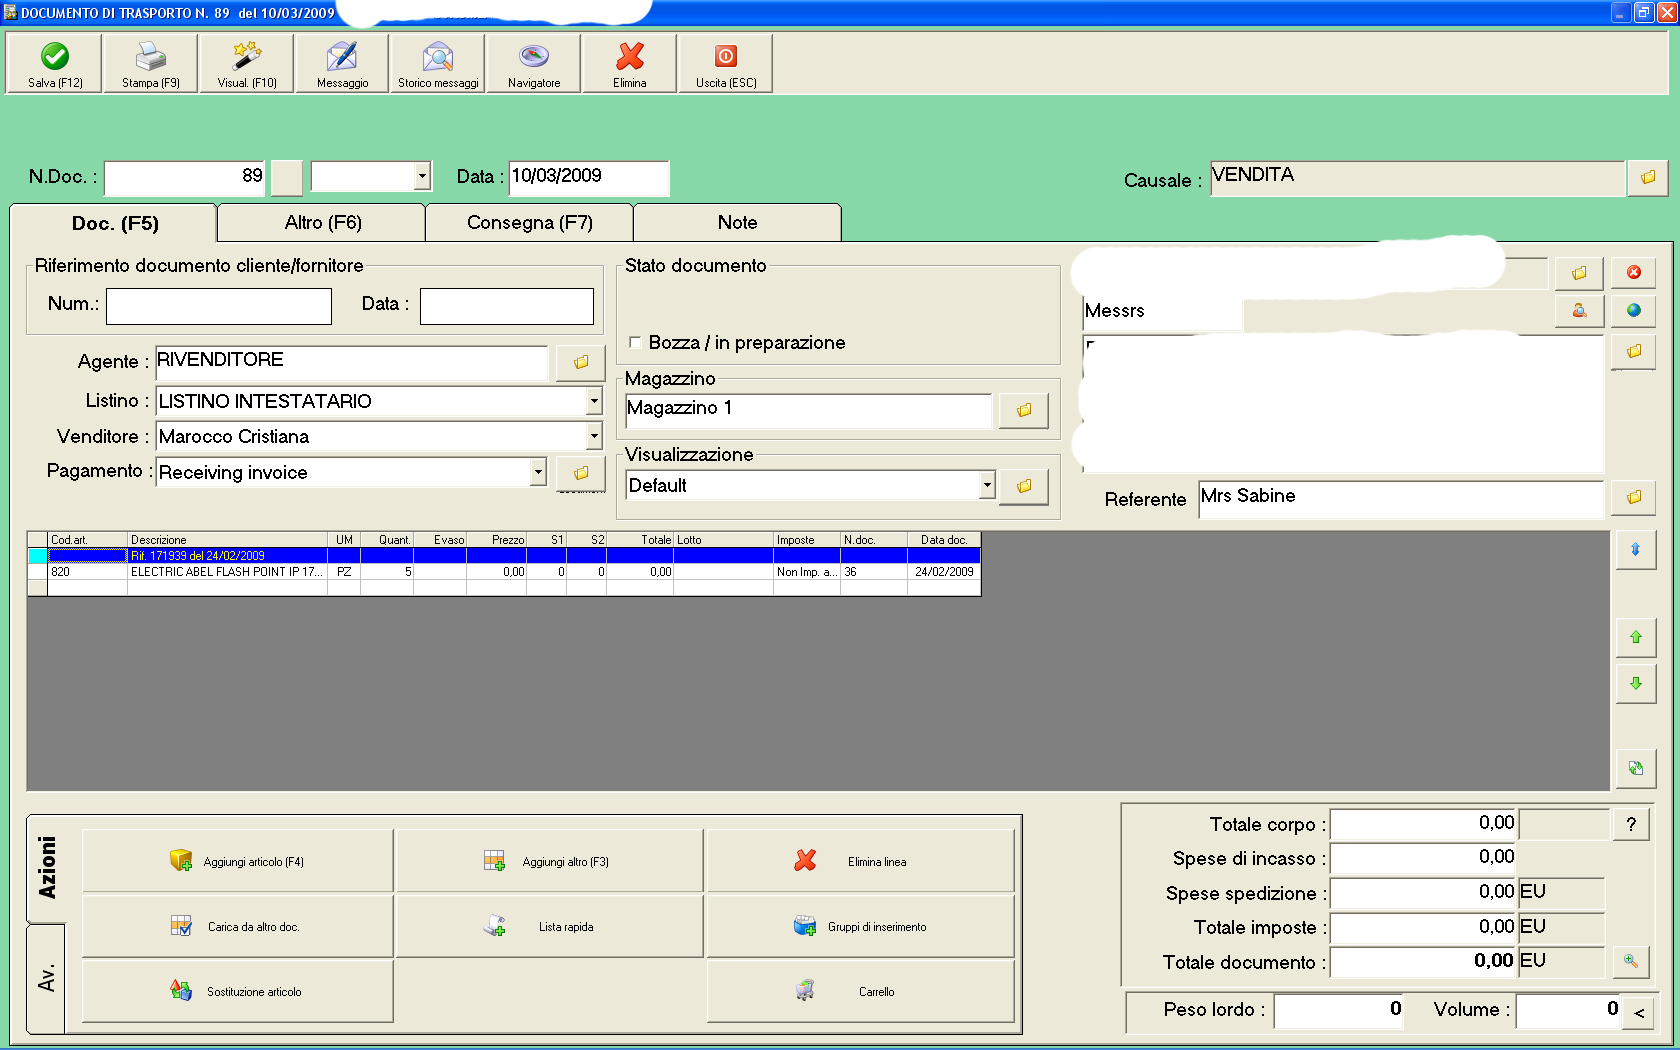Print using Stampa (F9) icon
Image resolution: width=1680 pixels, height=1050 pixels.
(x=150, y=64)
